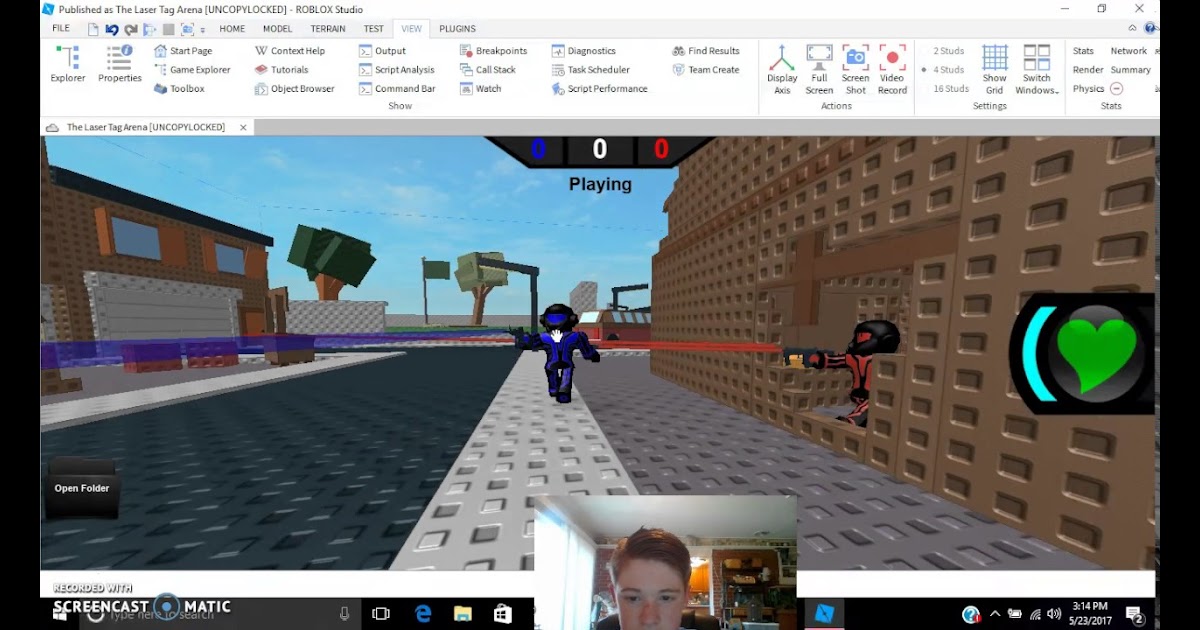Image resolution: width=1200 pixels, height=630 pixels.
Task: Enter Full Screen view
Action: 819,70
